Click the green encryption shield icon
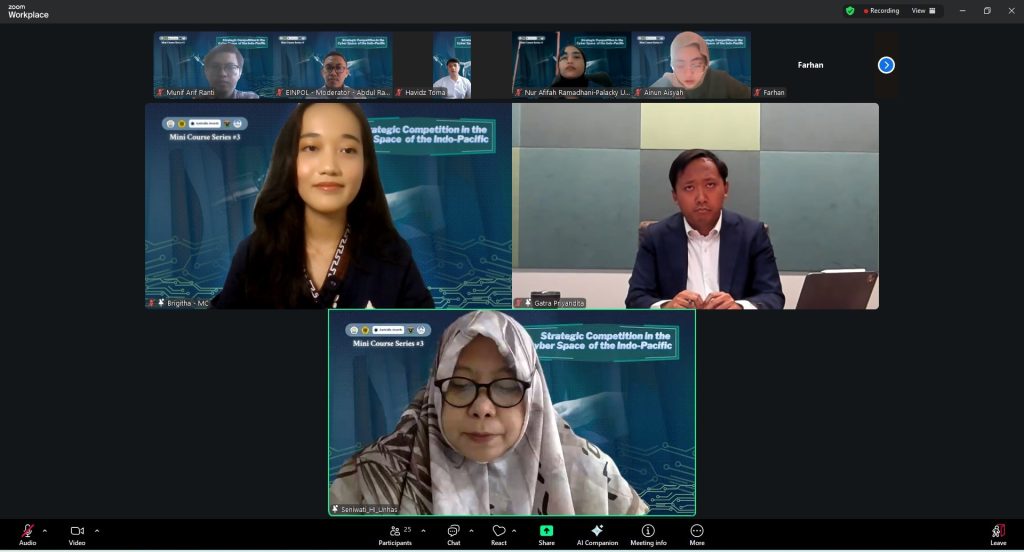The width and height of the screenshot is (1024, 552). point(850,10)
